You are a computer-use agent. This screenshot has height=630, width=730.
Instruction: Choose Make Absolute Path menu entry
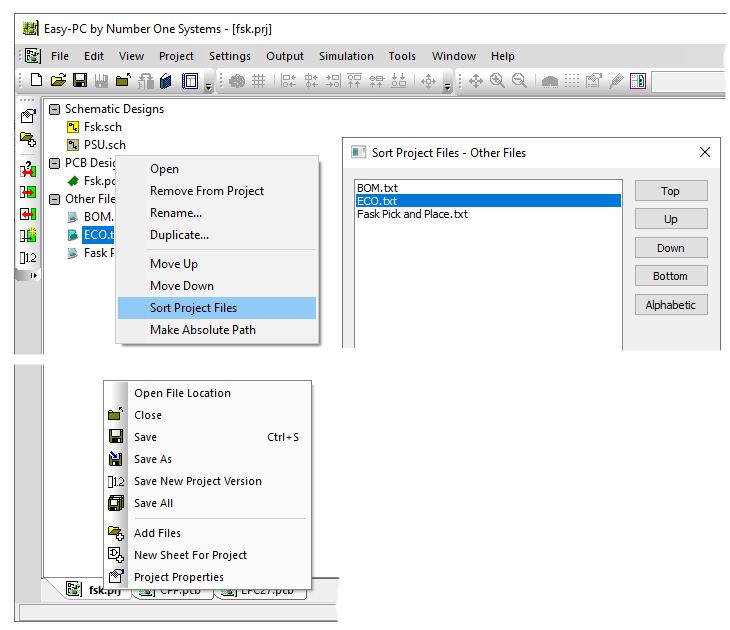point(217,330)
